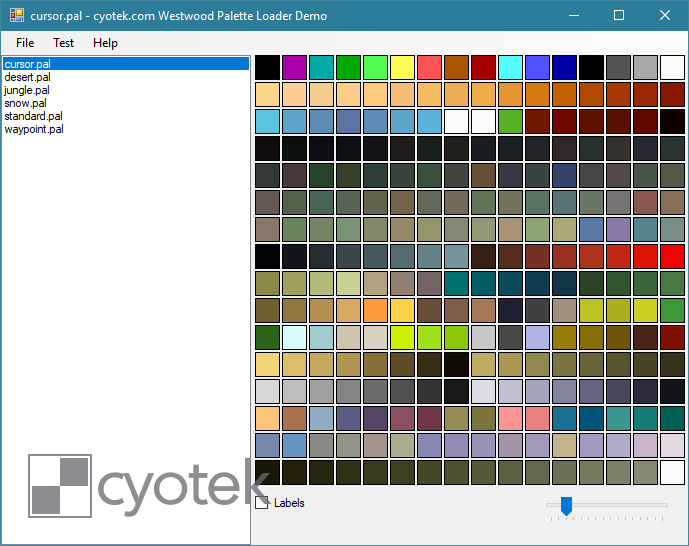
Task: Pick the lime yellow swatch in eleventh row
Action: click(x=403, y=337)
